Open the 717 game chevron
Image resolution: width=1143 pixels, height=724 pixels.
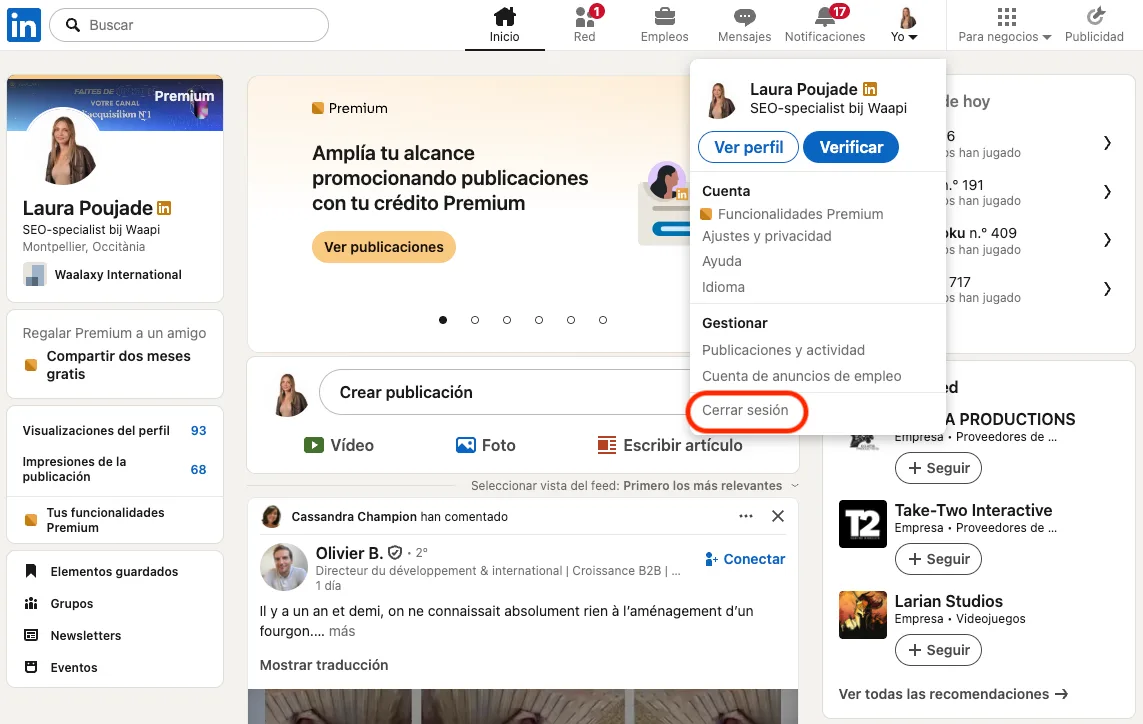(1107, 289)
